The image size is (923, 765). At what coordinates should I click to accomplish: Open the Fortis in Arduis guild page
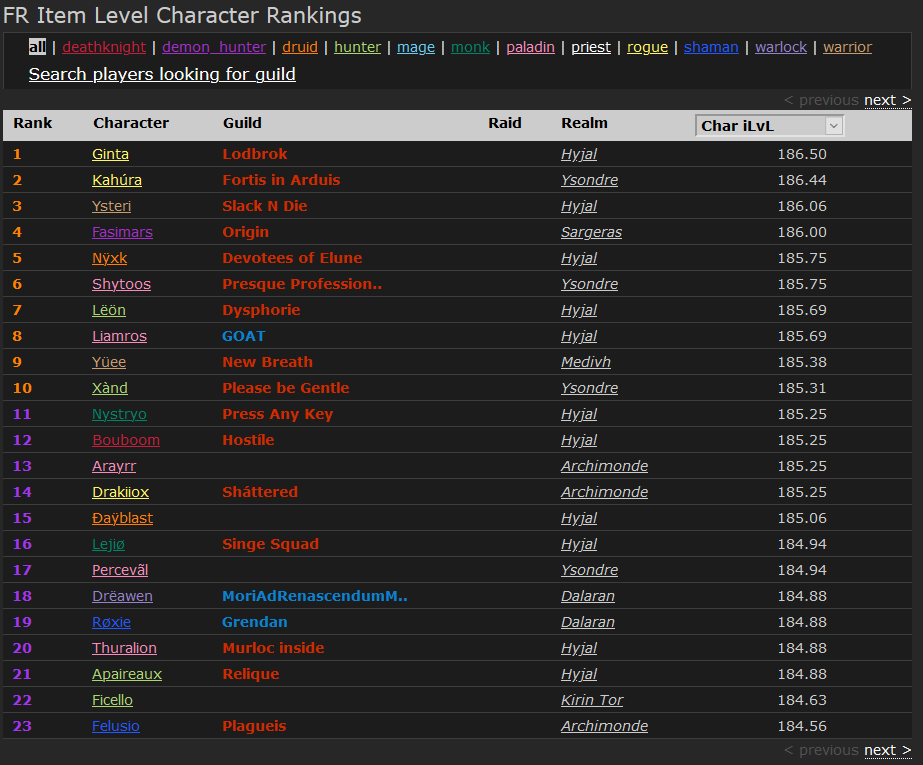pos(281,180)
